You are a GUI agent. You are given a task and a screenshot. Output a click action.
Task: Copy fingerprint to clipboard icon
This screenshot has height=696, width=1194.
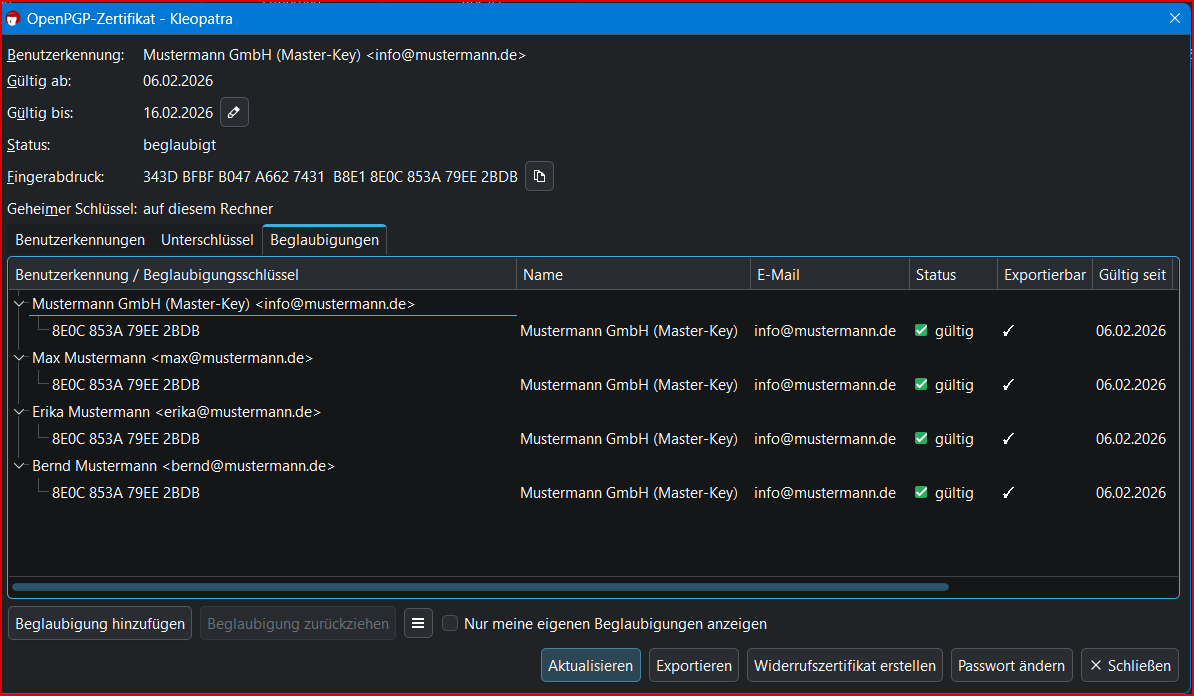coord(539,177)
